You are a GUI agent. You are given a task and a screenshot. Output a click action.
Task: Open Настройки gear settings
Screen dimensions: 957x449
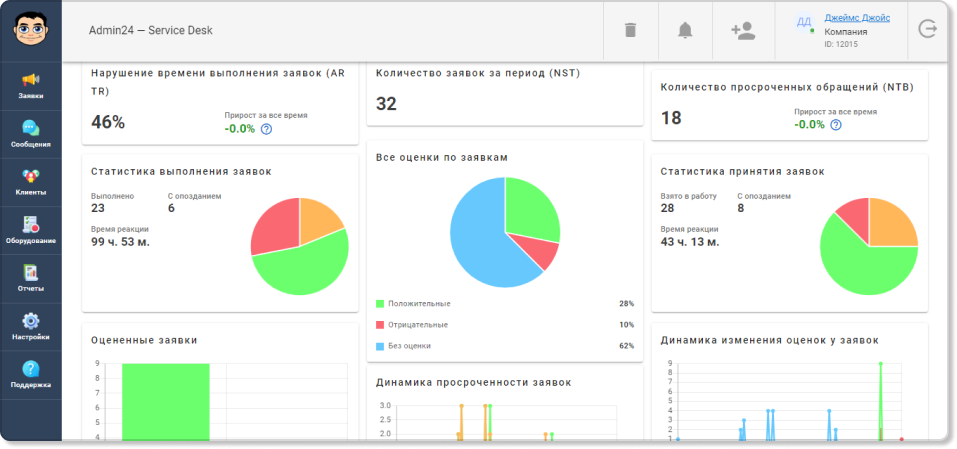[x=31, y=327]
